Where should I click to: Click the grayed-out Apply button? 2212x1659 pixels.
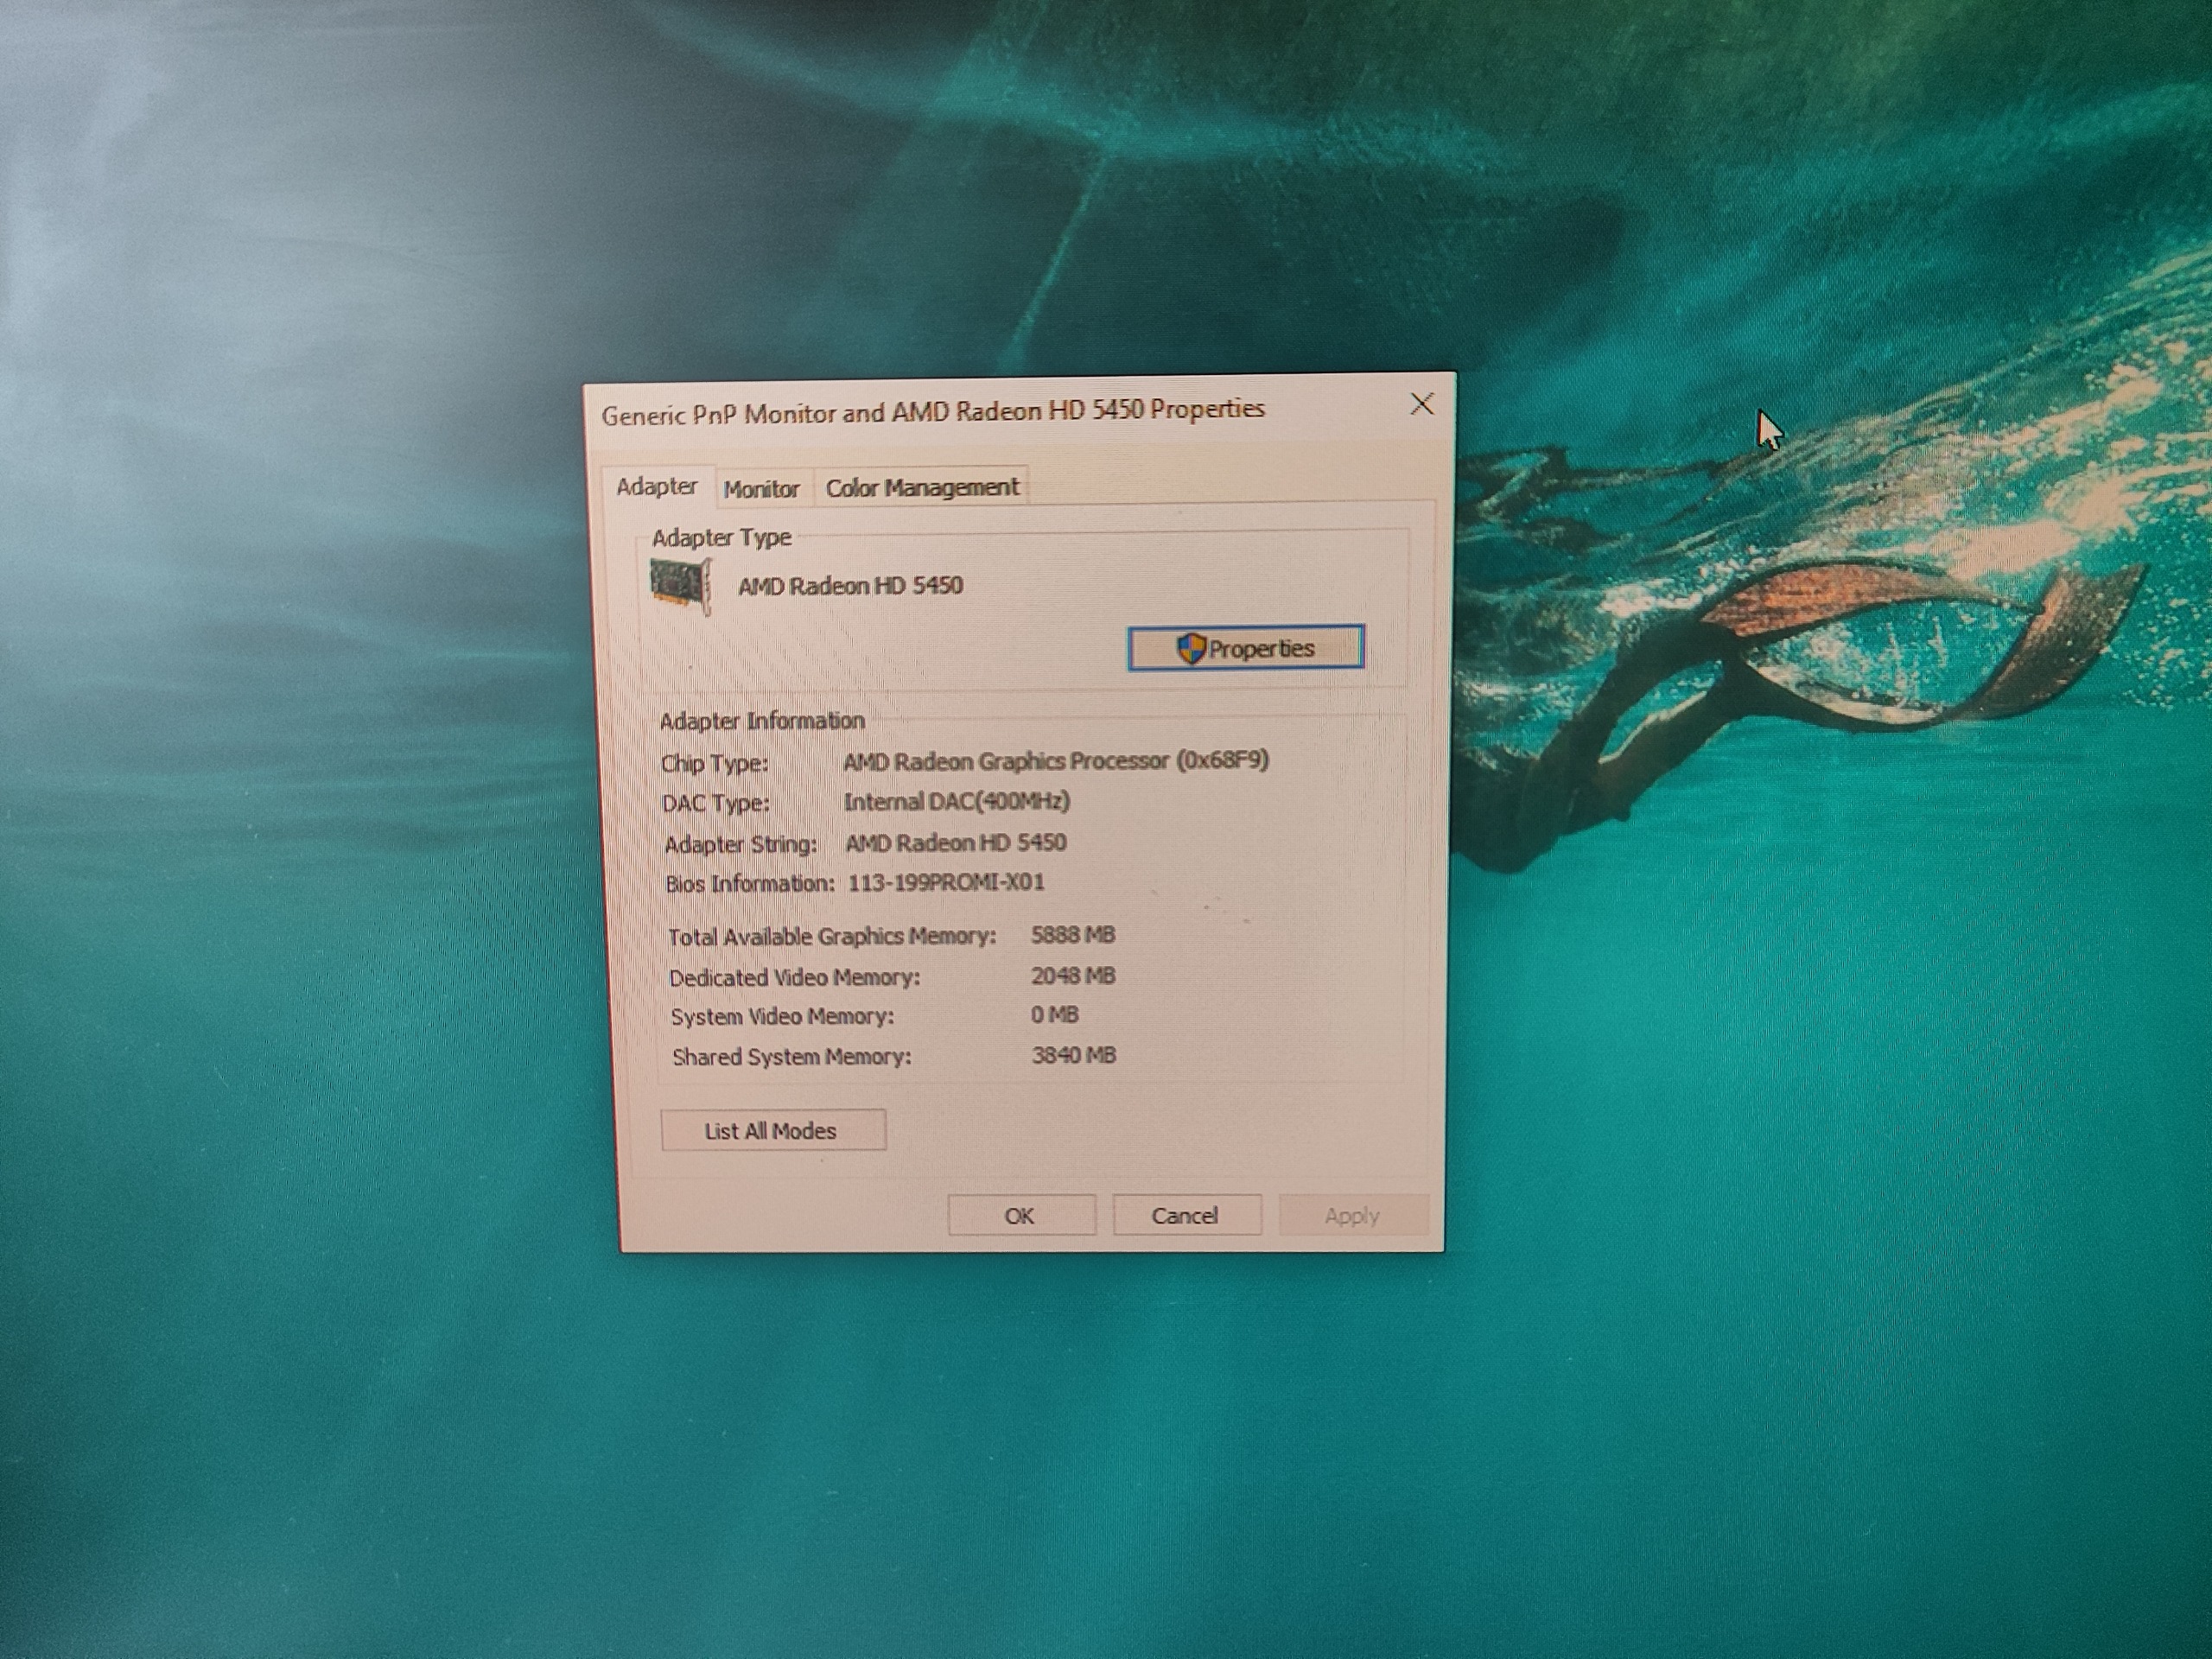1351,1216
